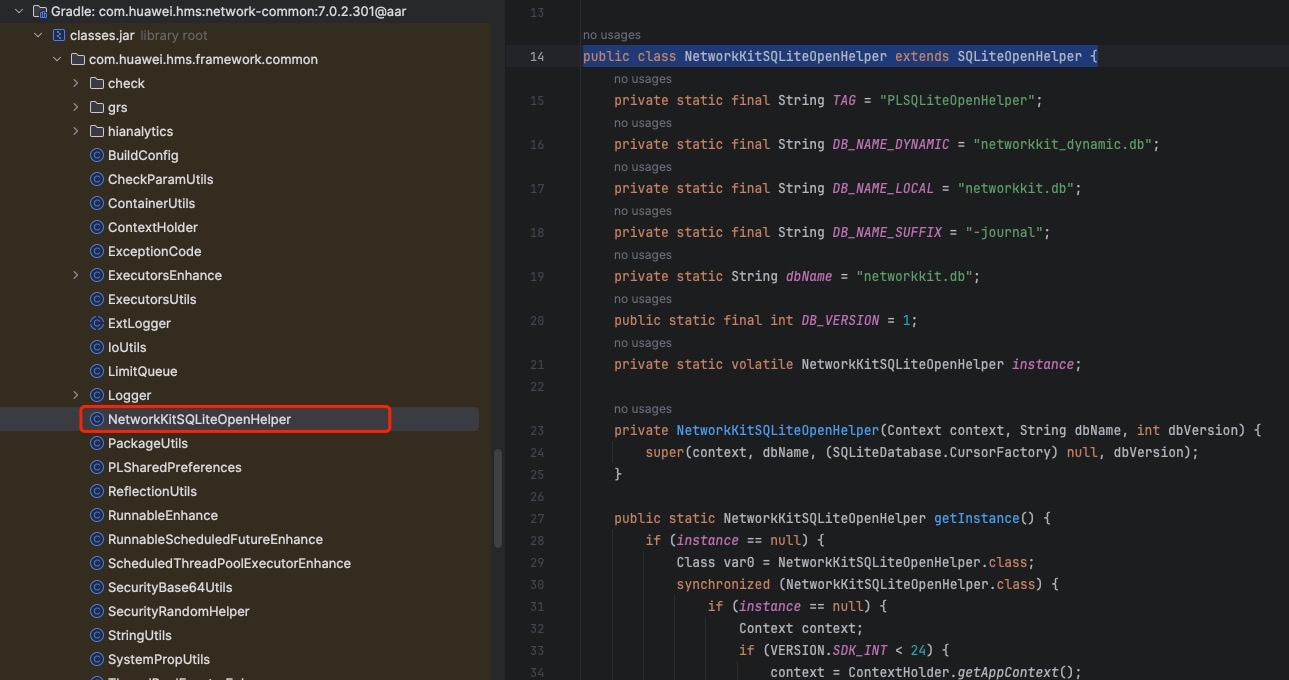Click the ExceptionCode class icon
This screenshot has height=680, width=1289.
(97, 251)
